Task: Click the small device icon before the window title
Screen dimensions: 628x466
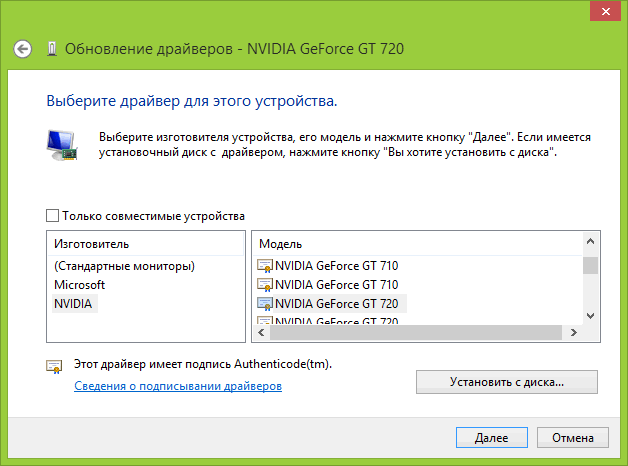Action: point(50,48)
